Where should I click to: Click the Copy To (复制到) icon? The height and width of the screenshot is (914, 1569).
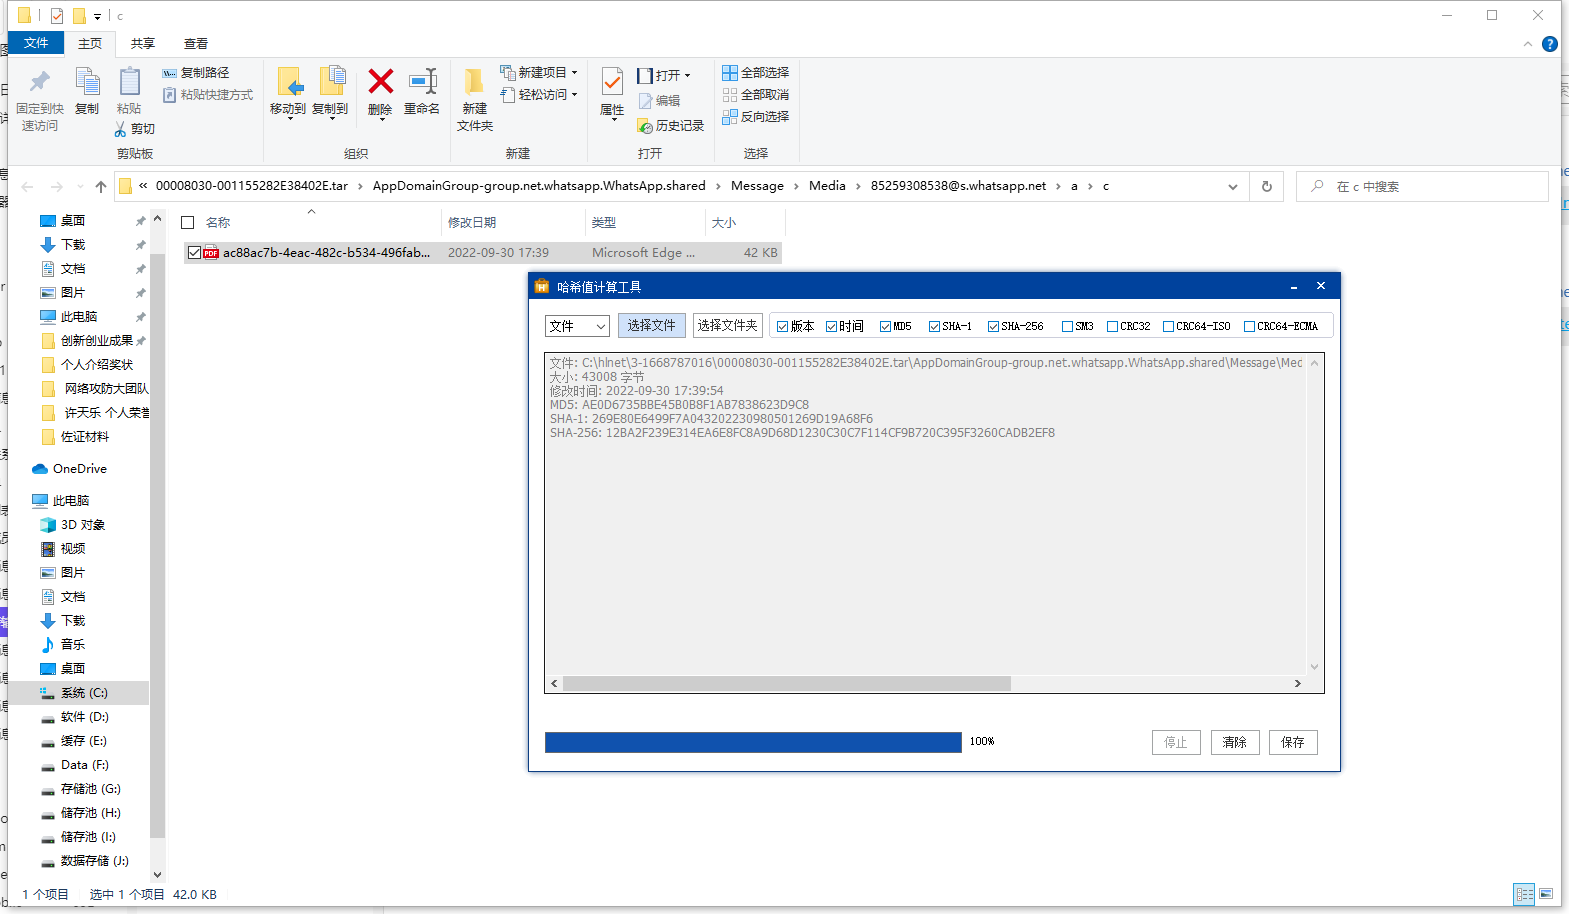[x=331, y=82]
